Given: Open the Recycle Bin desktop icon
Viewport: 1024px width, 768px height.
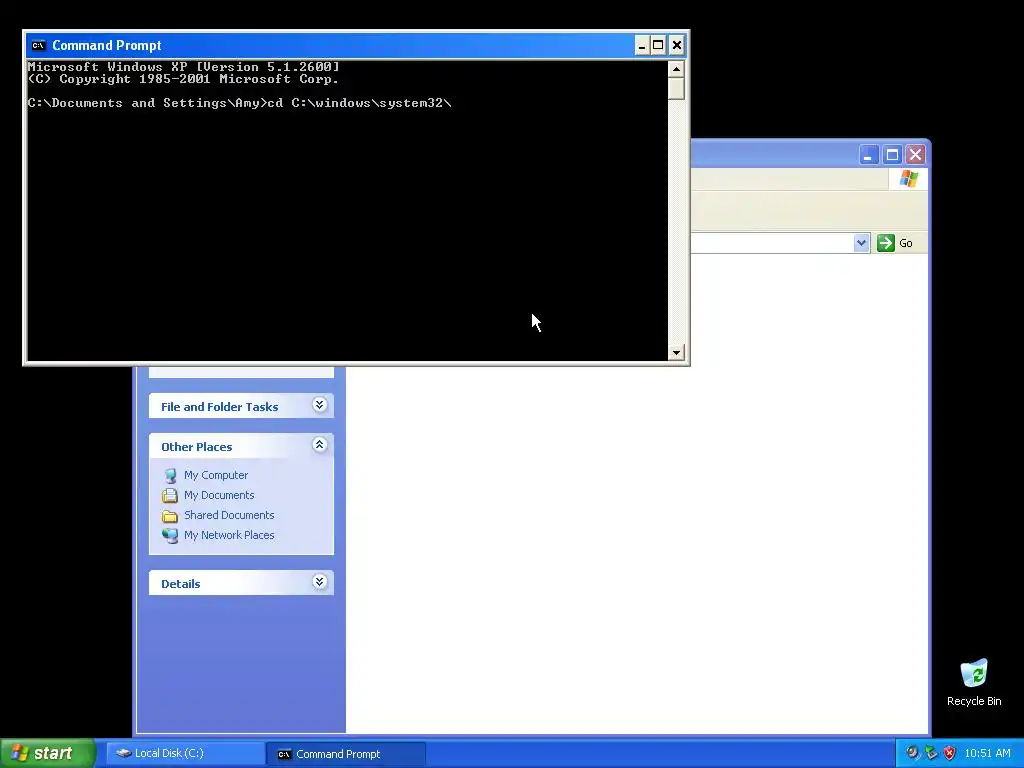Looking at the screenshot, I should coord(974,682).
